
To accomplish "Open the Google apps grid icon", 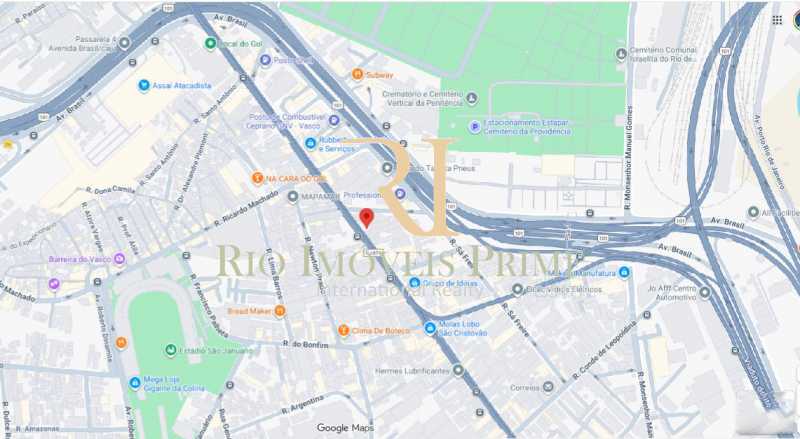I will [x=777, y=20].
